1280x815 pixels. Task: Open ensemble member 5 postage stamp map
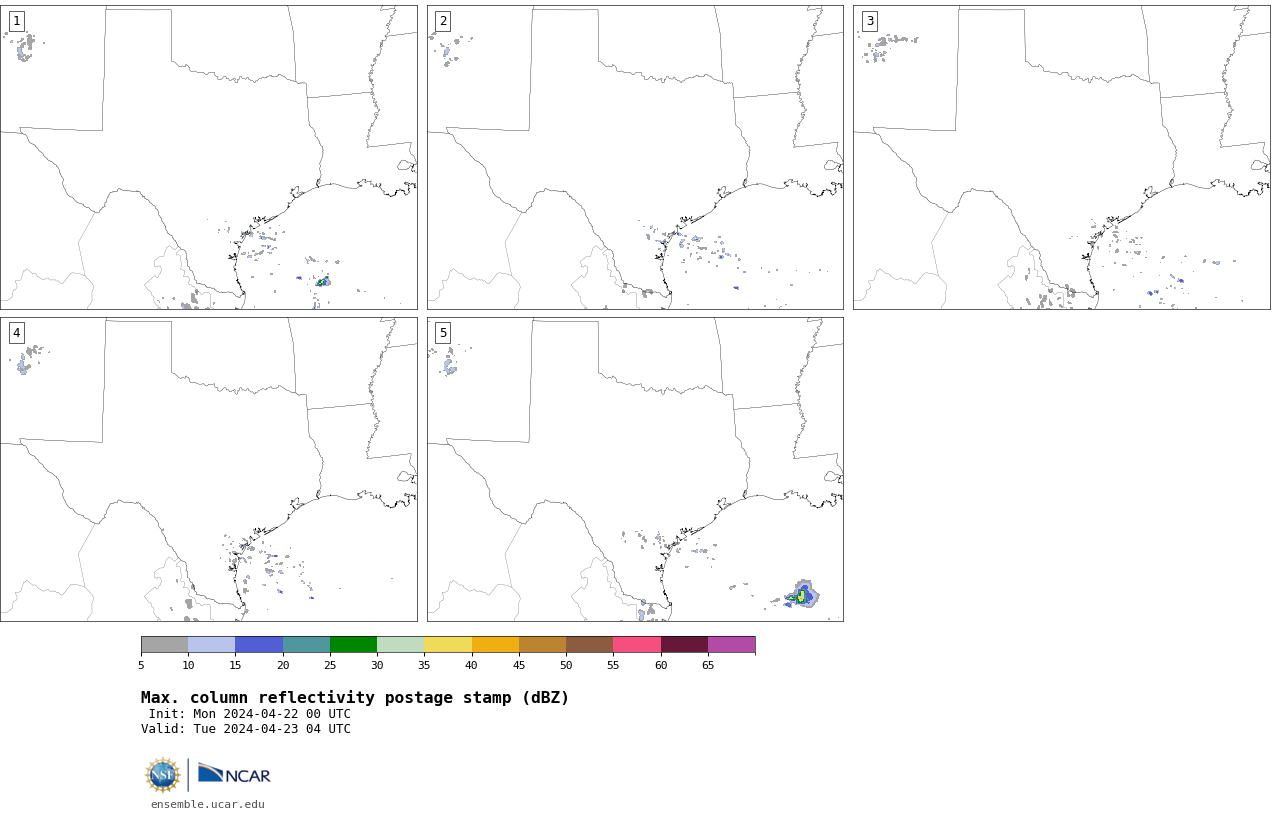pyautogui.click(x=635, y=469)
